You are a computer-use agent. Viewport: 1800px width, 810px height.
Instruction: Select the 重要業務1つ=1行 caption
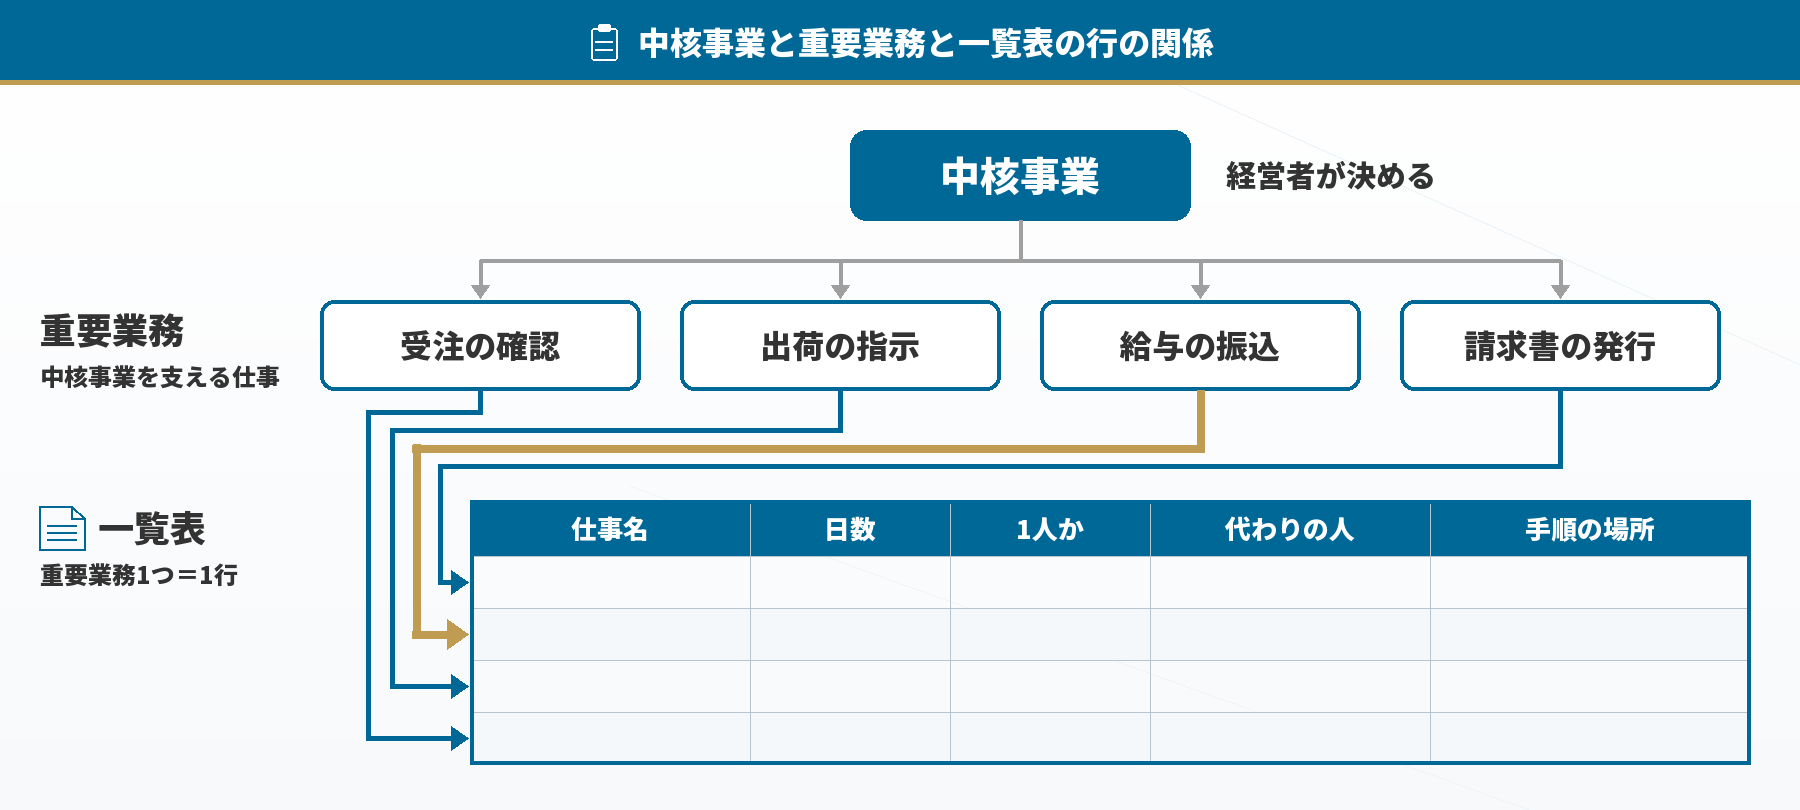click(139, 575)
